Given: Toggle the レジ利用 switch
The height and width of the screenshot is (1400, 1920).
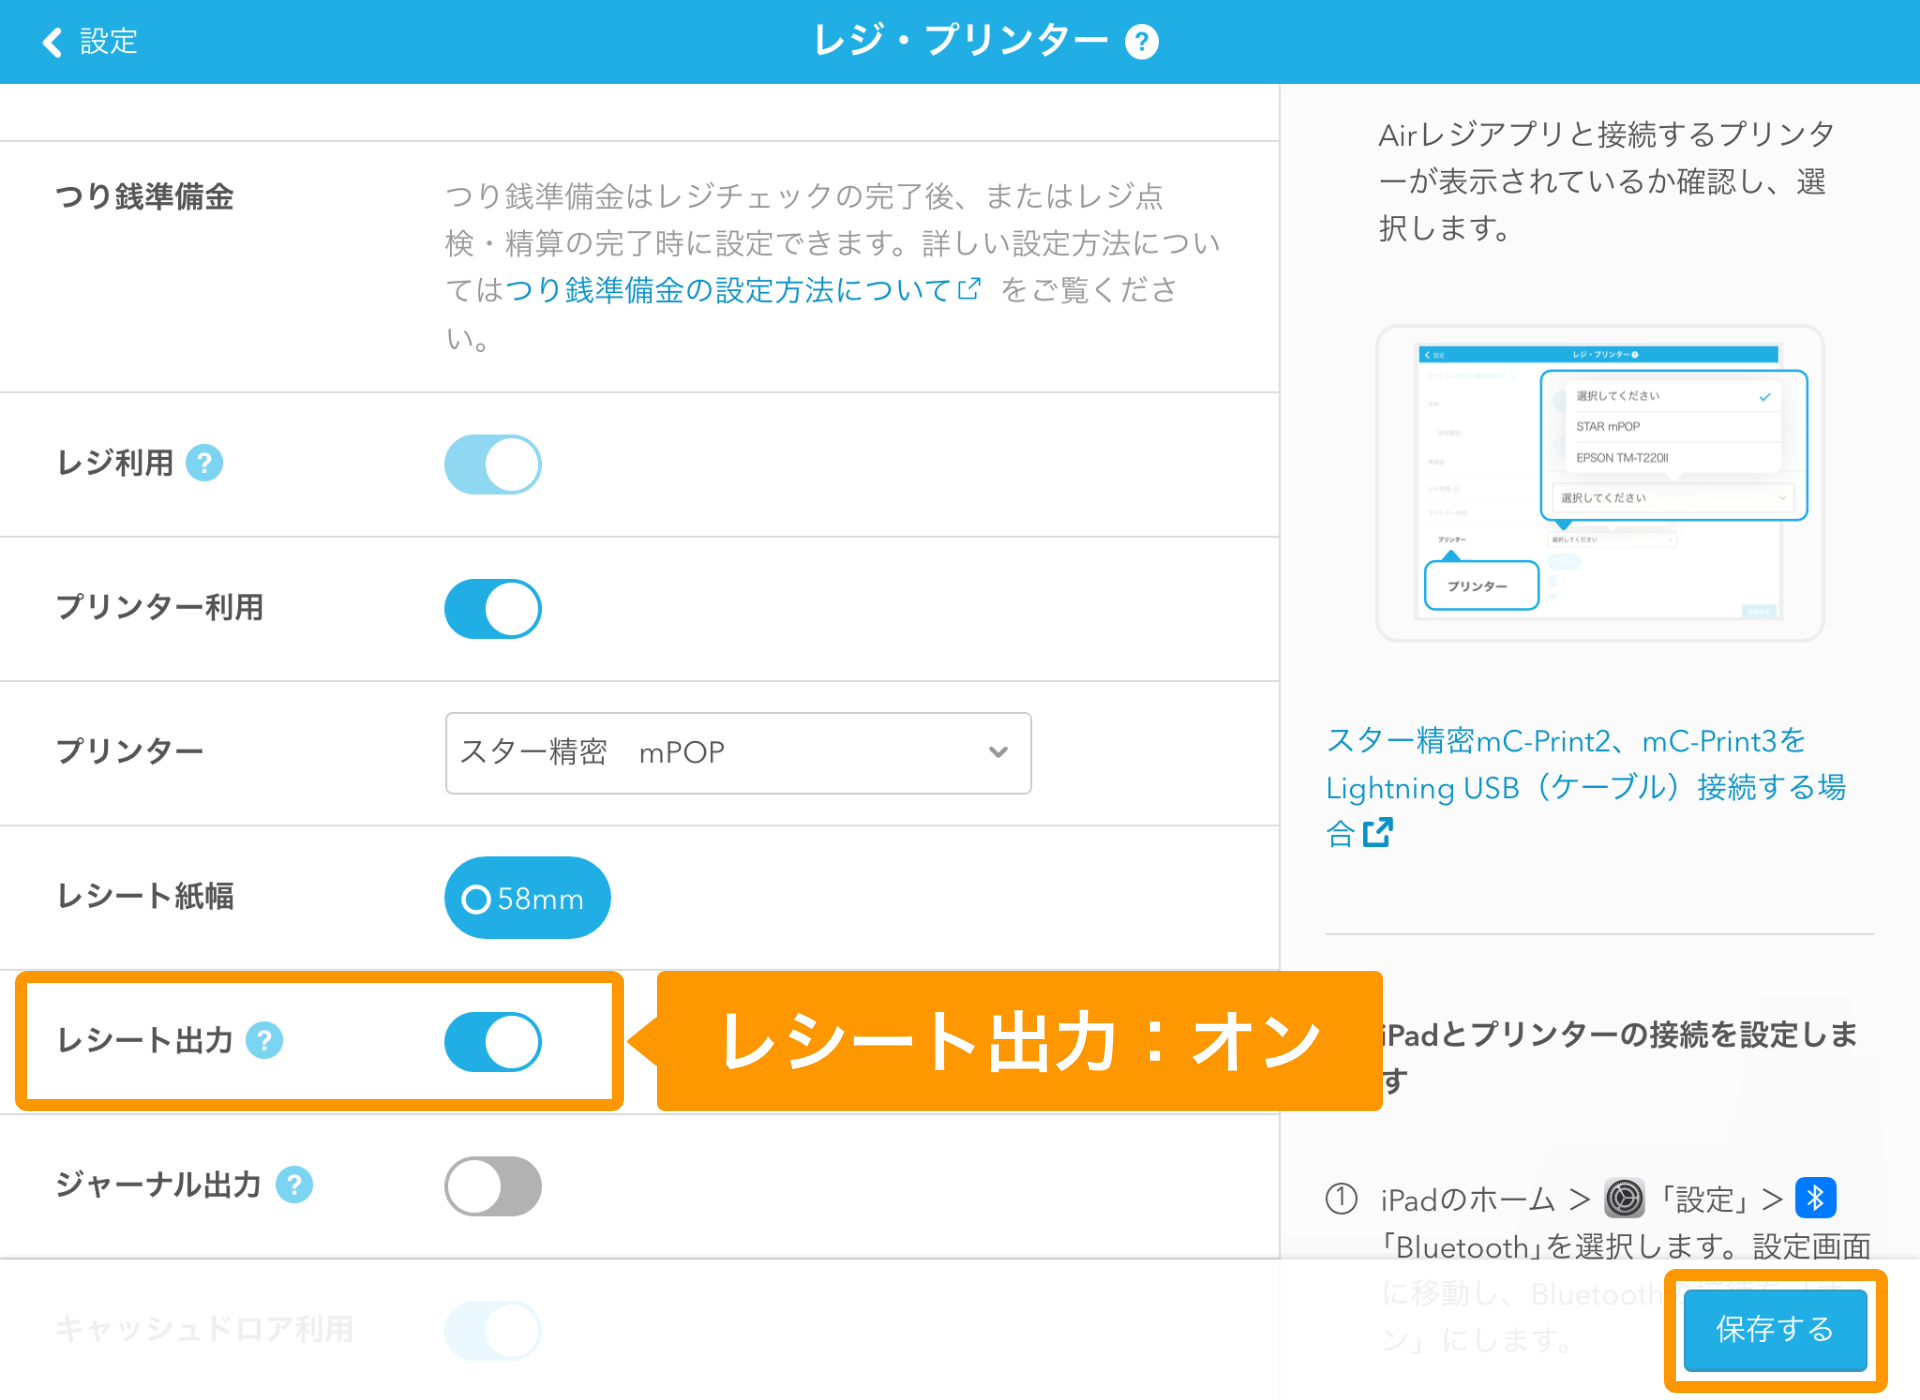Looking at the screenshot, I should coord(493,464).
